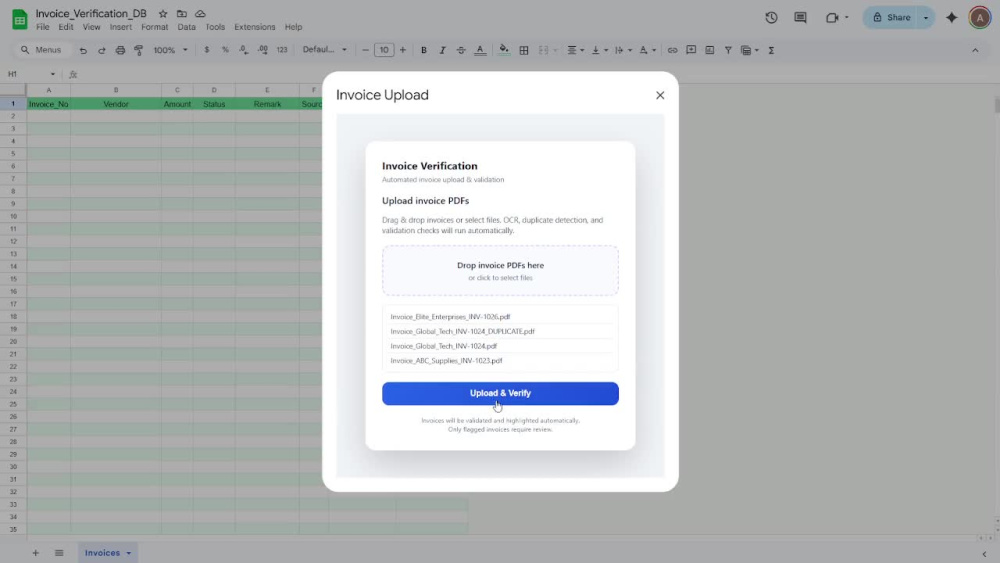Increase font size with plus button
Image resolution: width=1000 pixels, height=563 pixels.
402,50
